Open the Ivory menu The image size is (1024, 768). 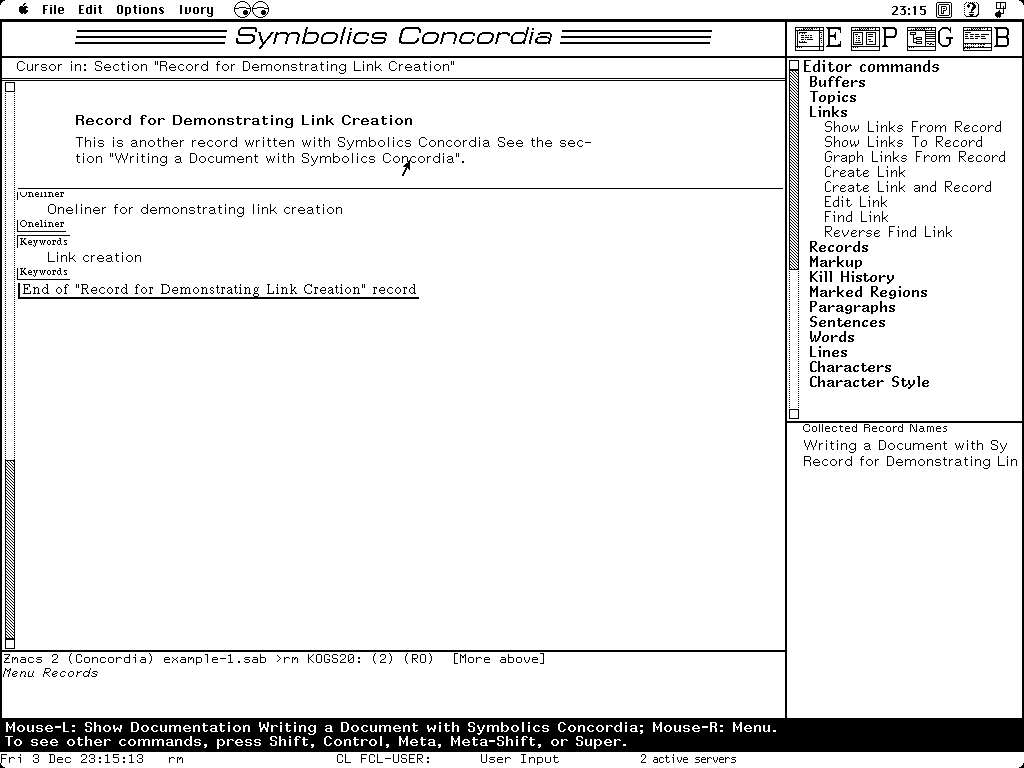197,10
